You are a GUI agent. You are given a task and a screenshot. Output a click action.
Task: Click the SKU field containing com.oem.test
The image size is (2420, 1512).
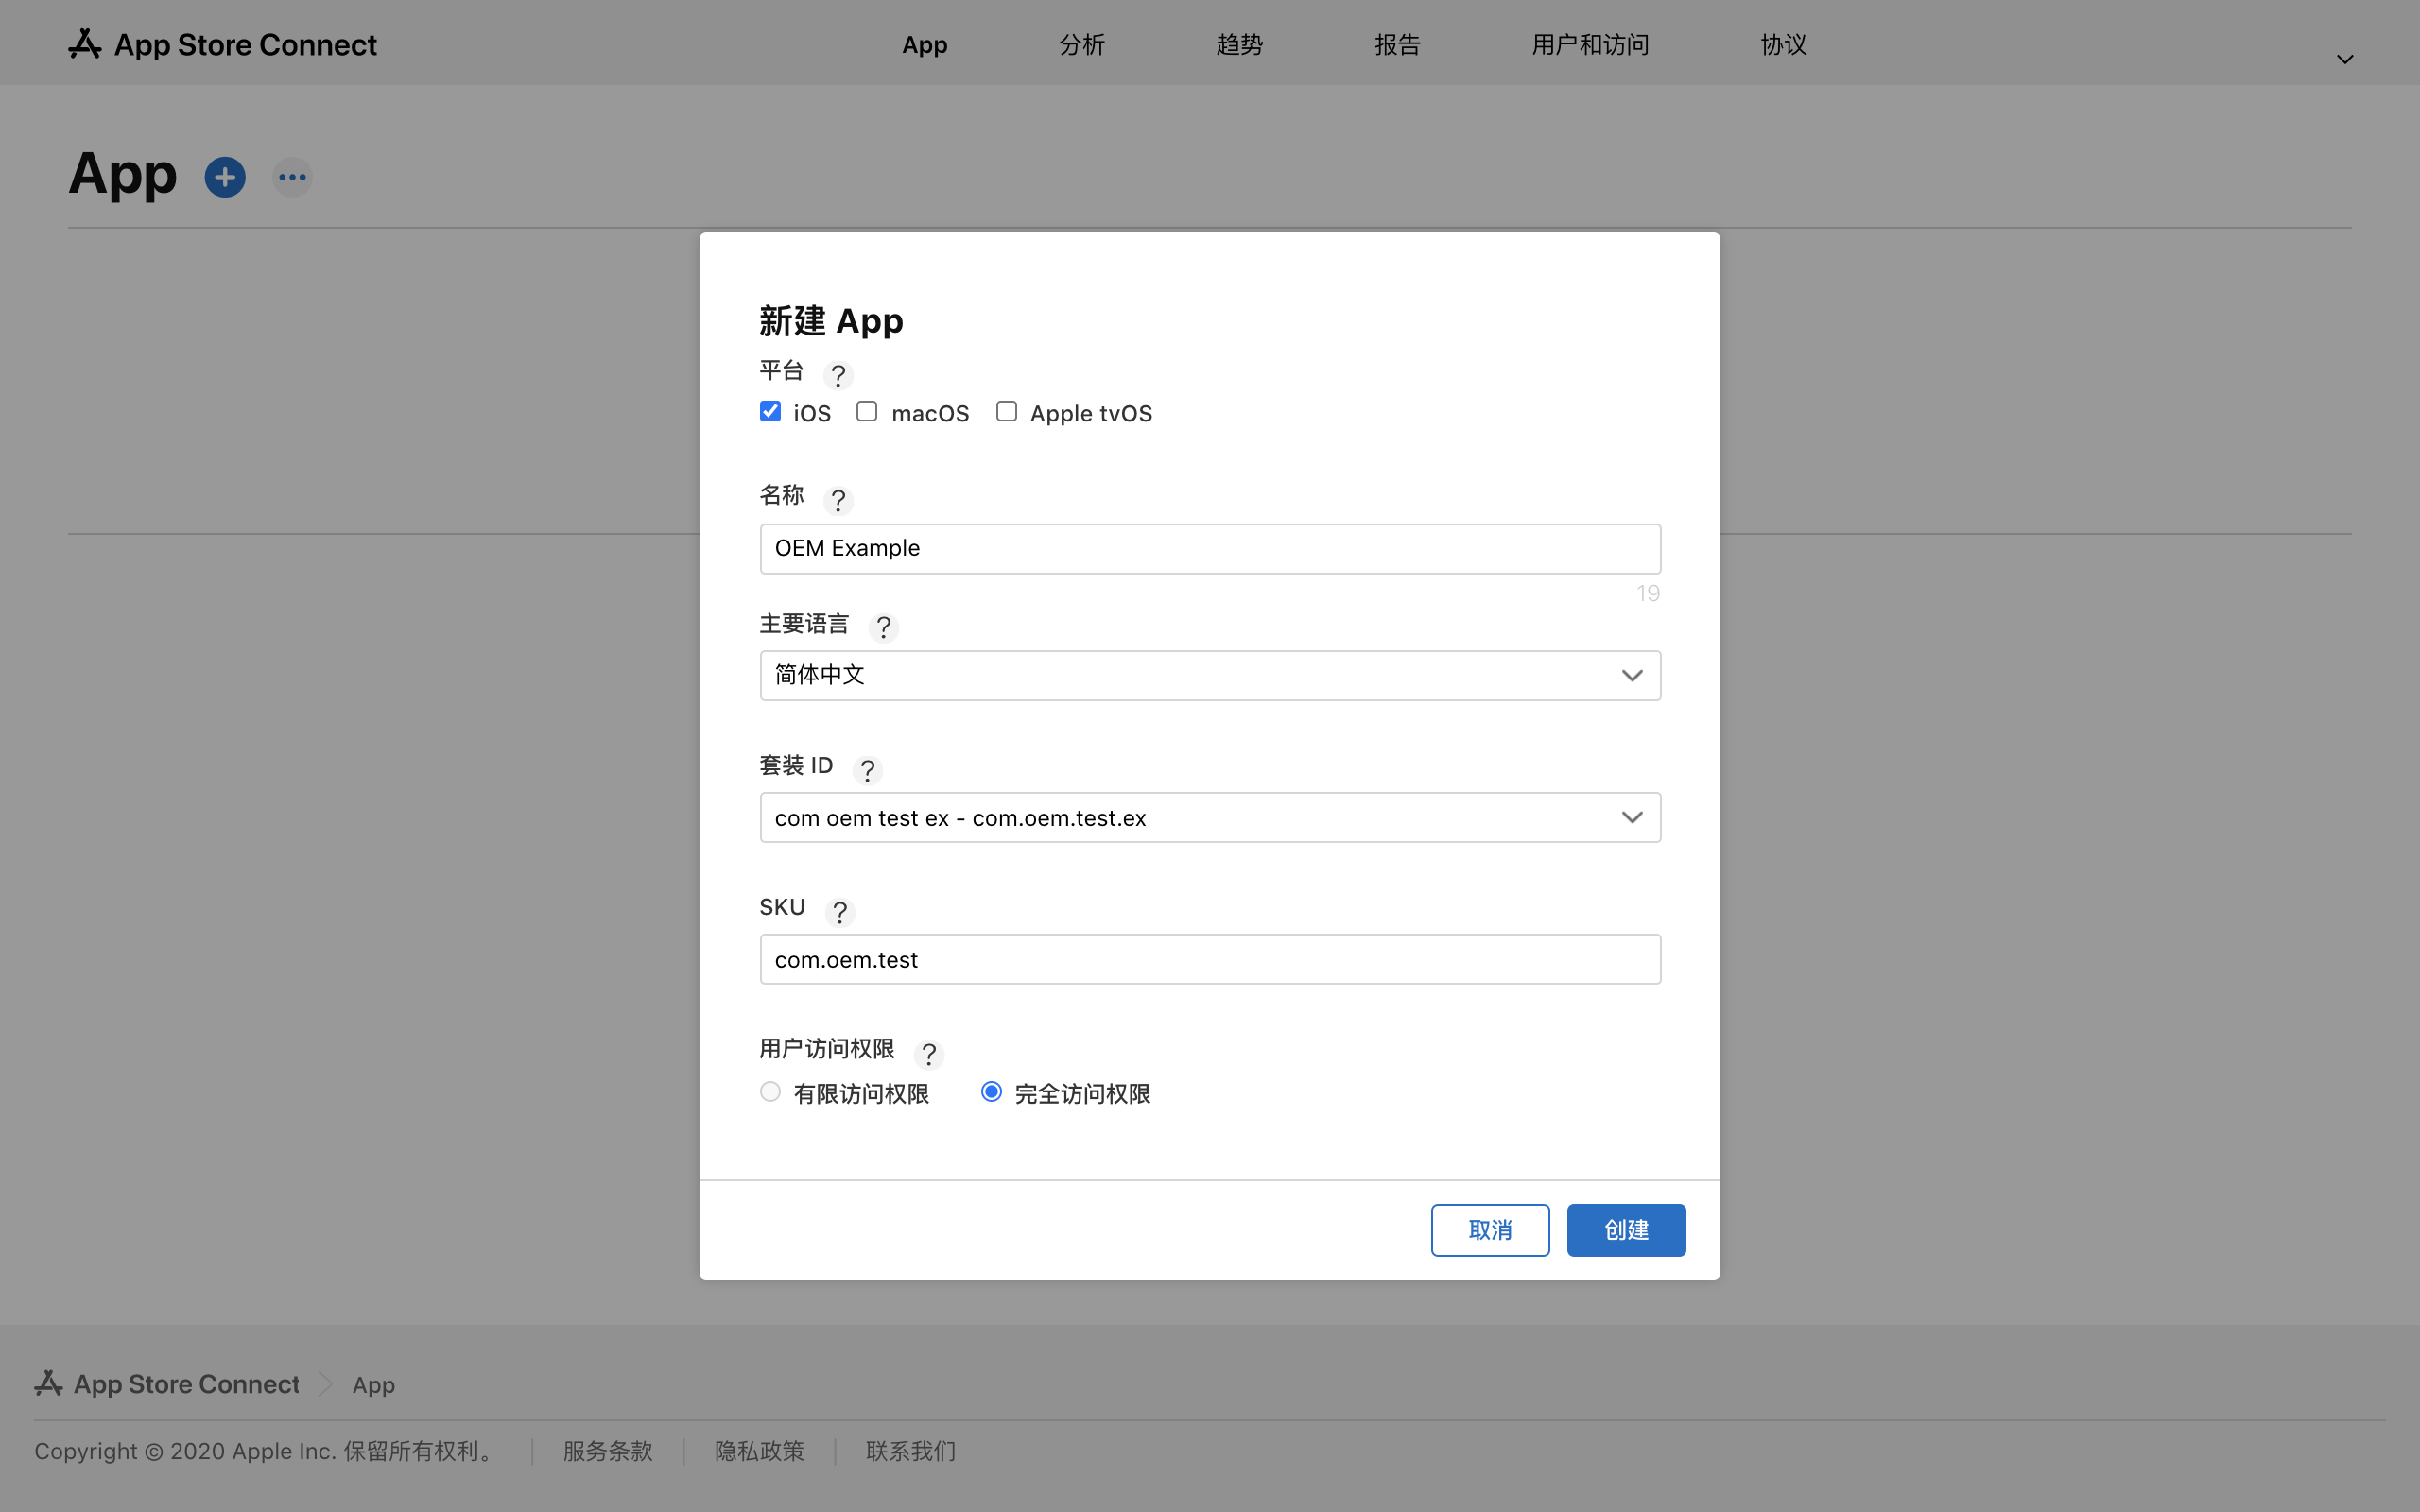coord(1210,960)
